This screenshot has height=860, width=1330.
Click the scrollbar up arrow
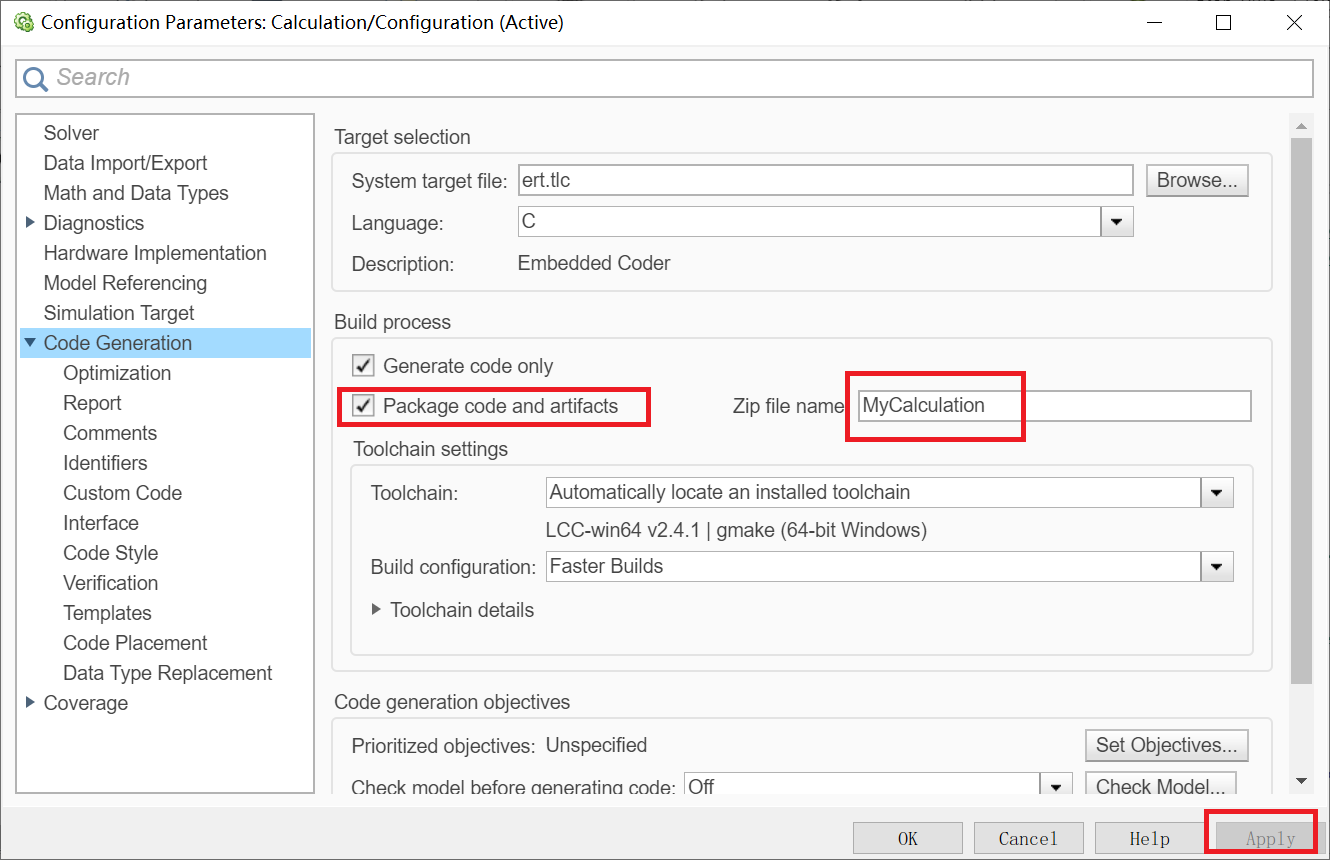point(1301,127)
